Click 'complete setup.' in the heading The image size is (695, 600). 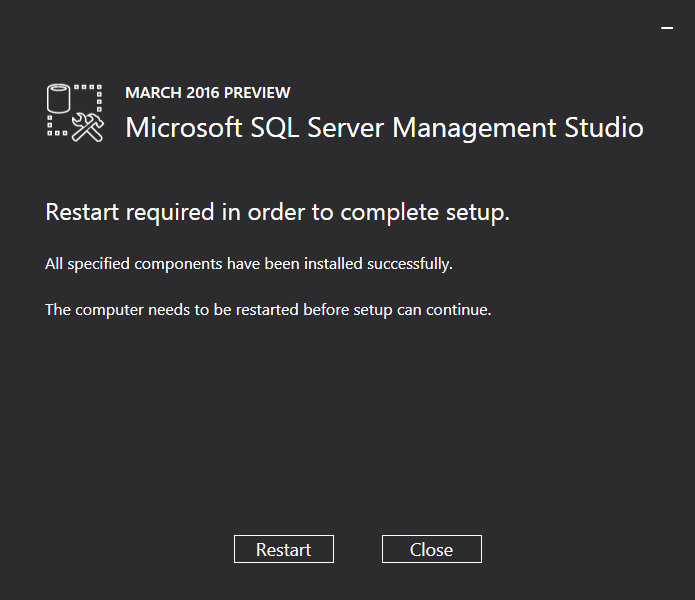coord(425,212)
